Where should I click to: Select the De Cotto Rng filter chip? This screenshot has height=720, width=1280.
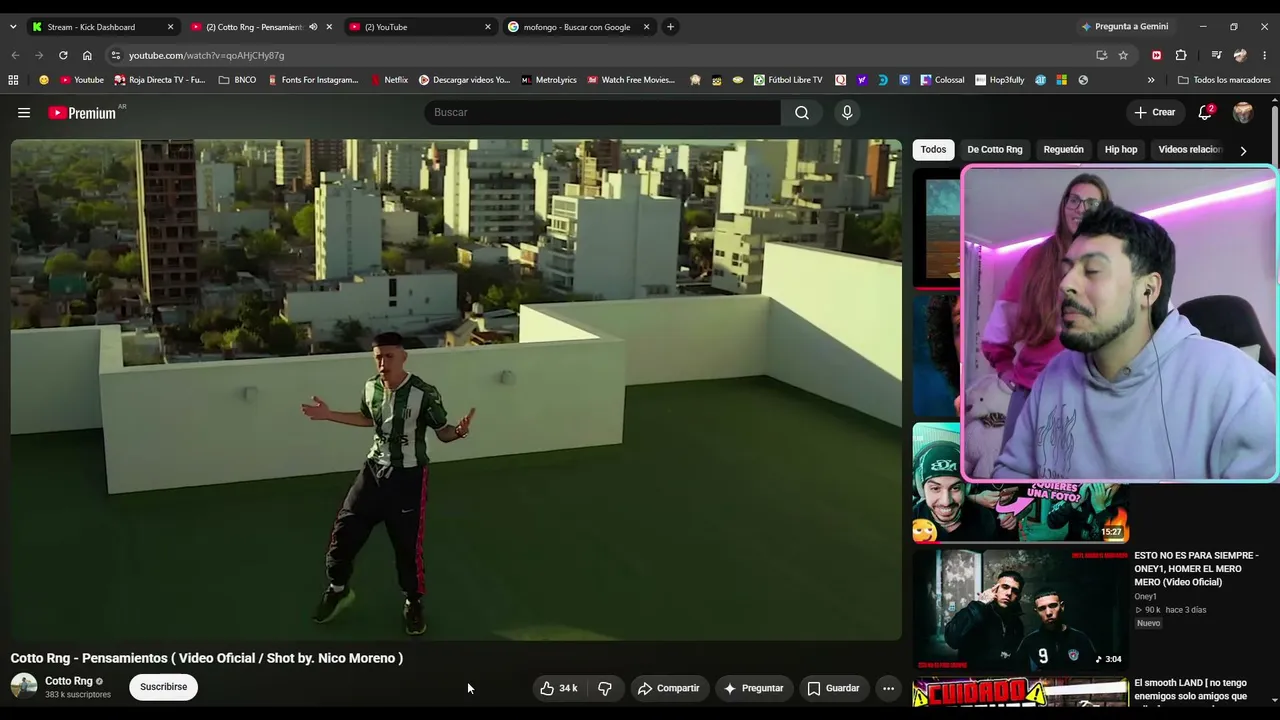tap(995, 150)
